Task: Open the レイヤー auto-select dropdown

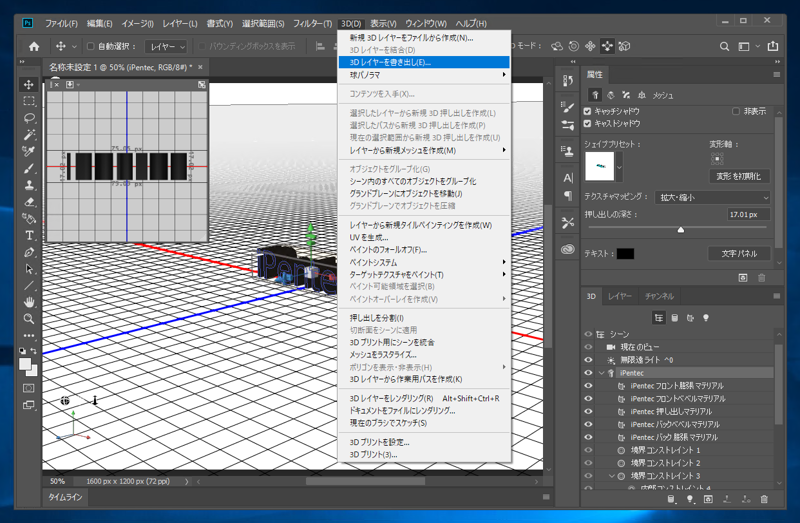Action: coord(166,46)
